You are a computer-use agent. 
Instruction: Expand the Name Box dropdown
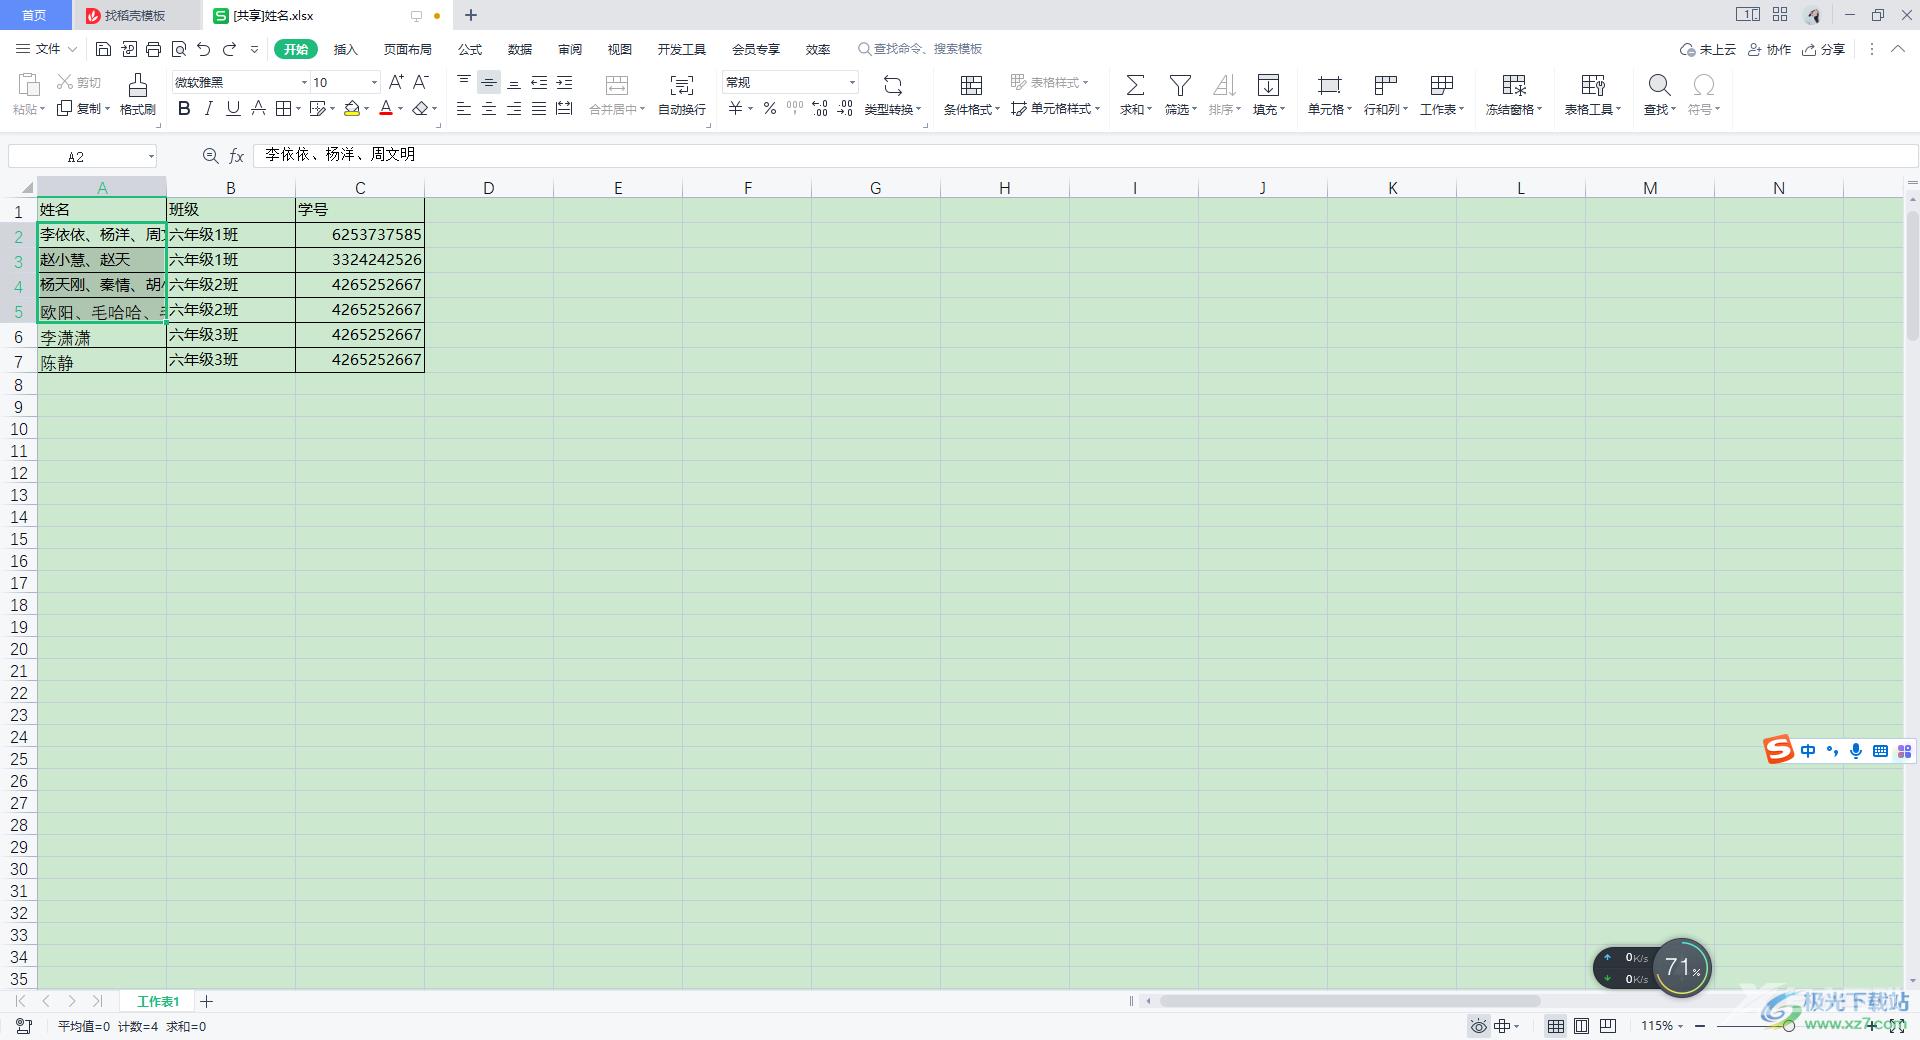point(151,156)
